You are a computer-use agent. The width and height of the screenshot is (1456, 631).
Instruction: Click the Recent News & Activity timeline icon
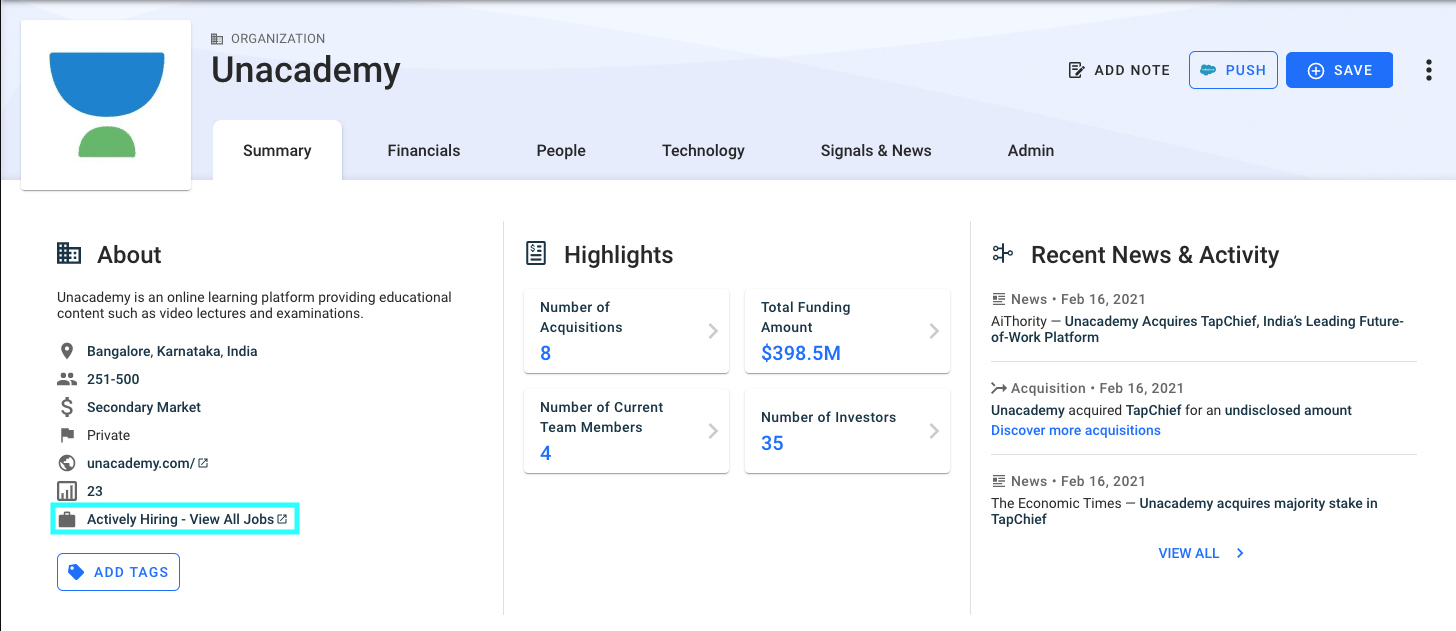point(1003,254)
